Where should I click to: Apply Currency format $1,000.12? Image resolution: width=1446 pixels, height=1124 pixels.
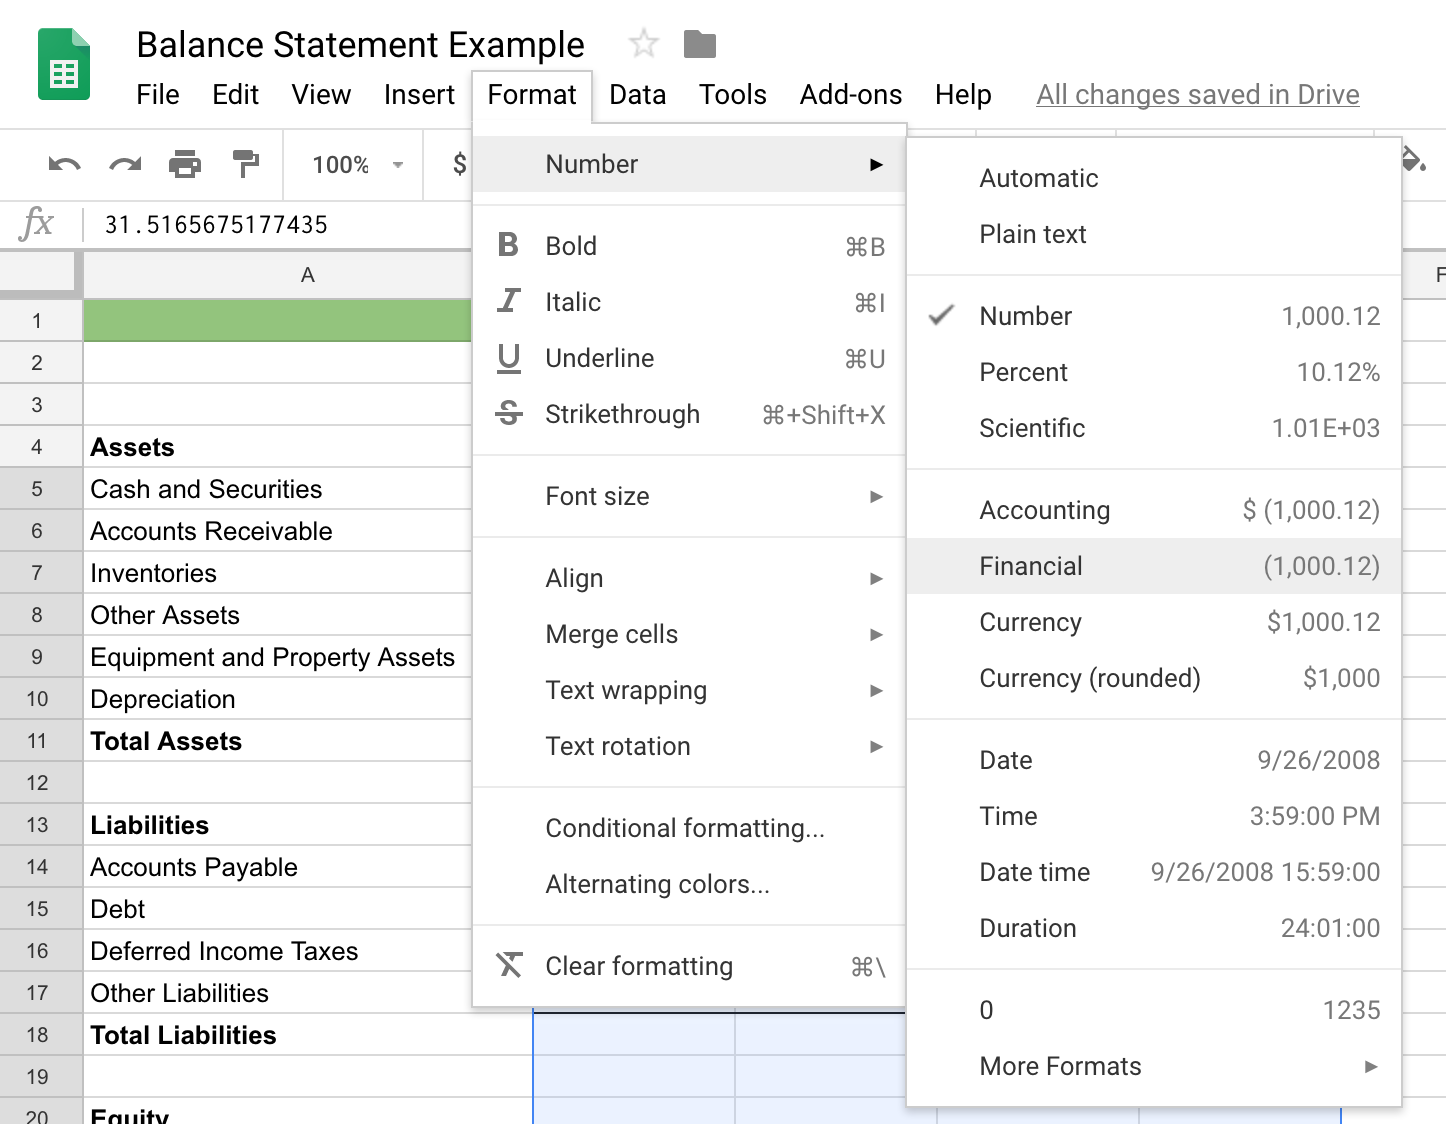1154,622
